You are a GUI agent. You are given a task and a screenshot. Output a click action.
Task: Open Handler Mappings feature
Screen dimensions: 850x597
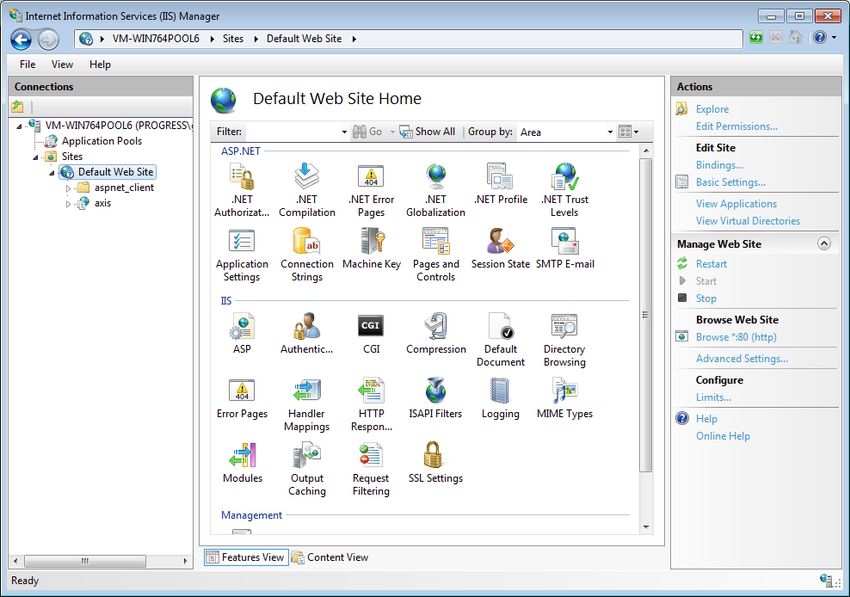pos(307,405)
